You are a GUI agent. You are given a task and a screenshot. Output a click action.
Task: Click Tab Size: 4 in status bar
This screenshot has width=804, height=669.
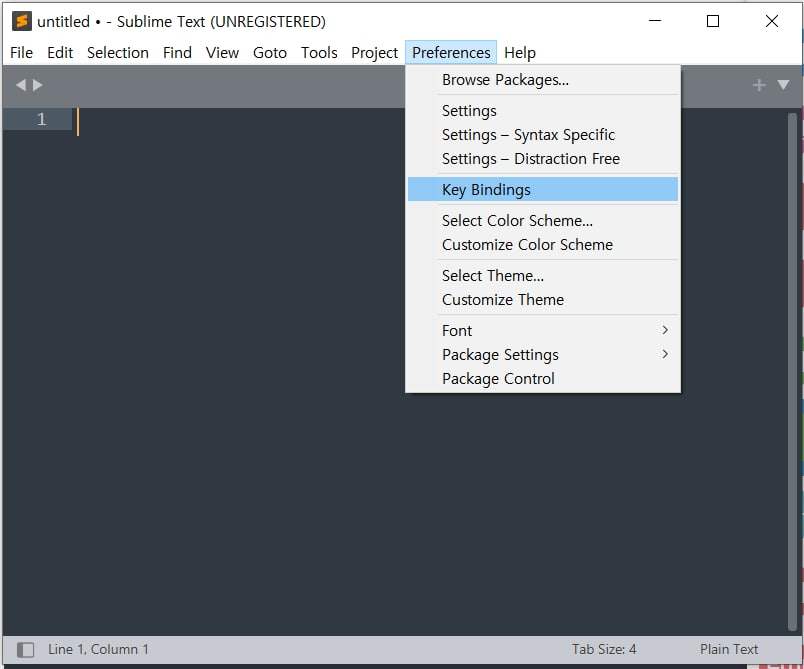click(604, 650)
